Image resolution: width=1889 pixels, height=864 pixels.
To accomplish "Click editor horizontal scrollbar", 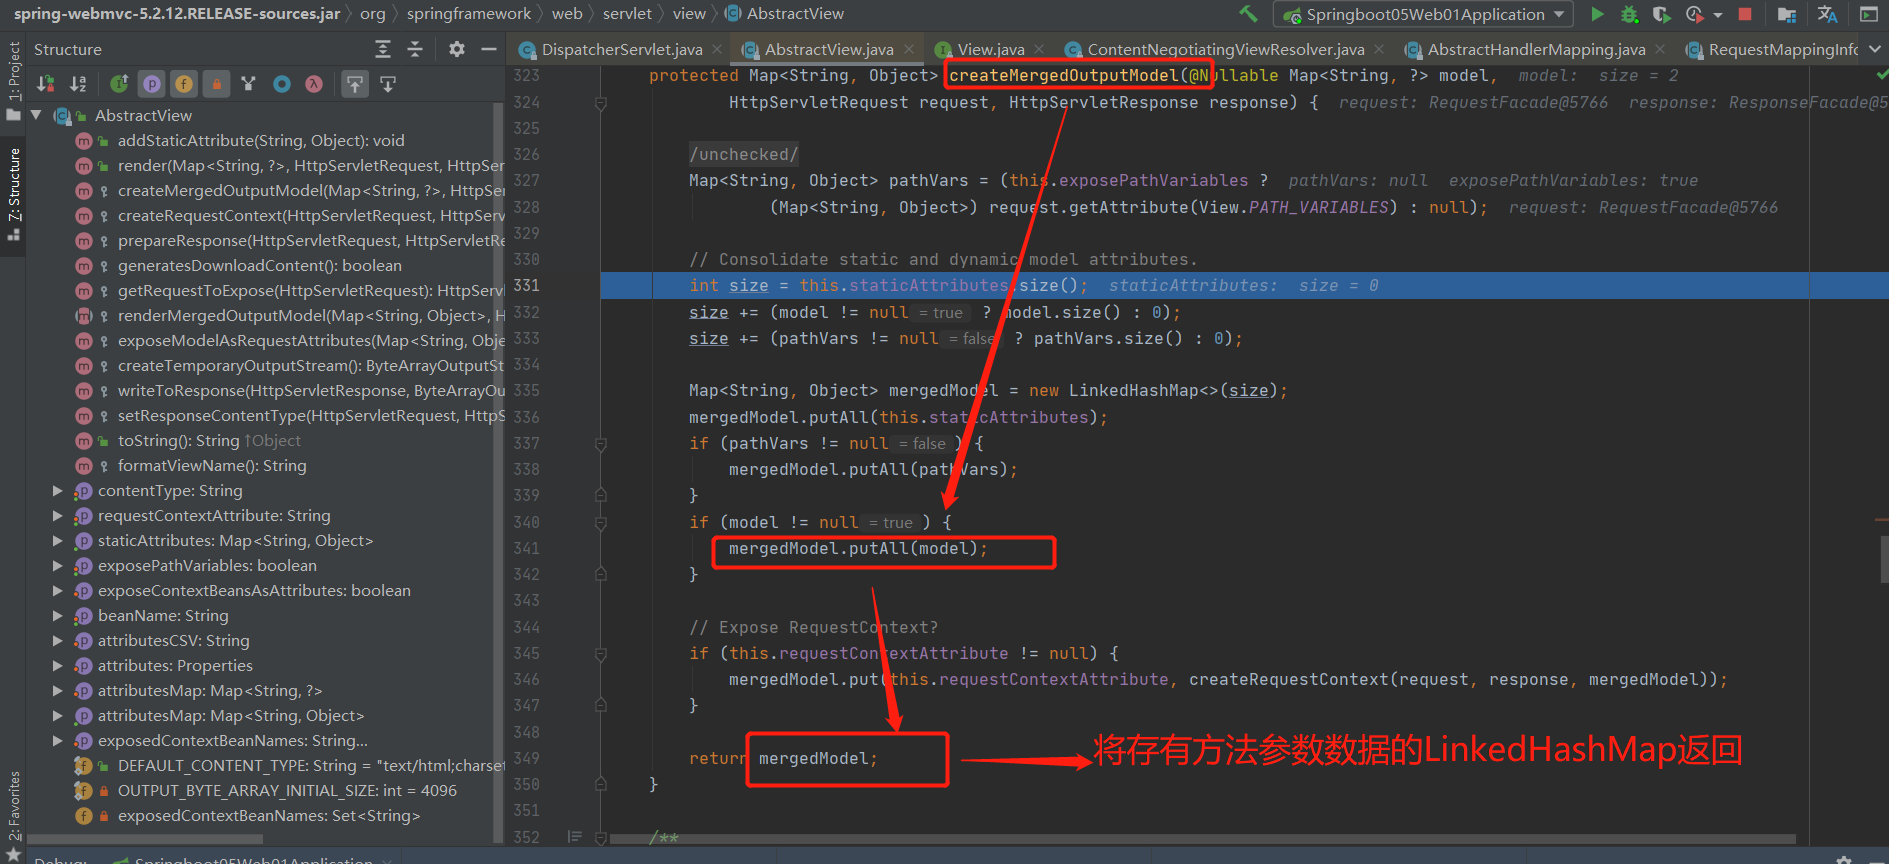I will [x=1202, y=839].
